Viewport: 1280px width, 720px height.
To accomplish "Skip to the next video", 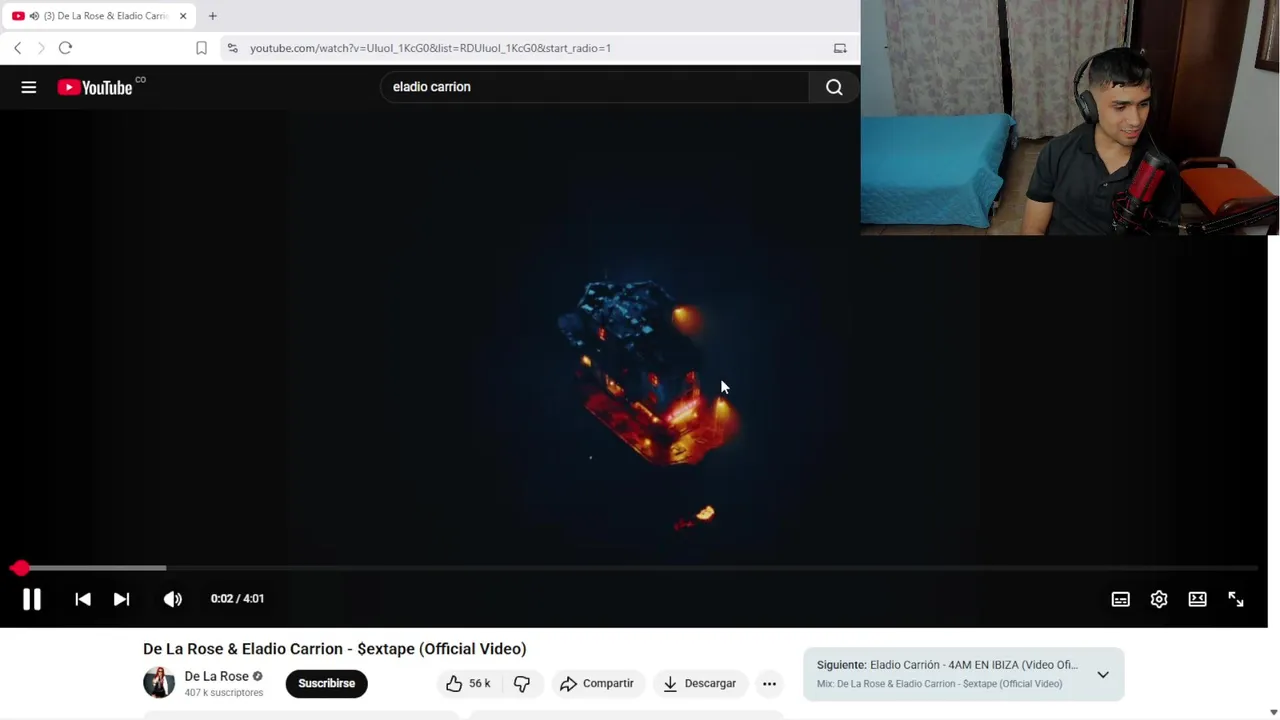I will click(x=121, y=599).
